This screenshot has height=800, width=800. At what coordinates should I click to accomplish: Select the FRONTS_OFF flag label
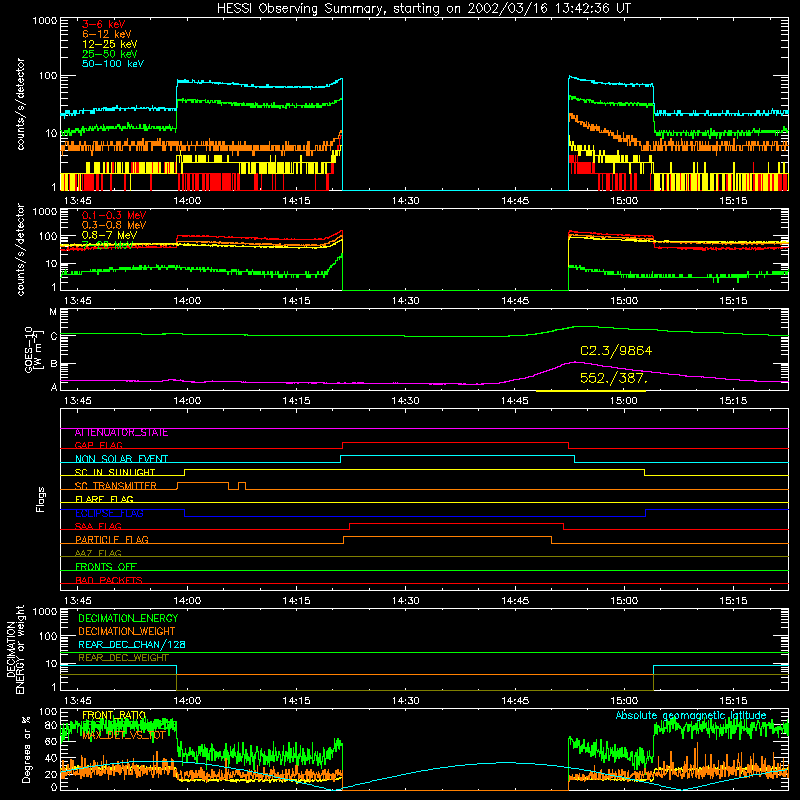click(106, 567)
